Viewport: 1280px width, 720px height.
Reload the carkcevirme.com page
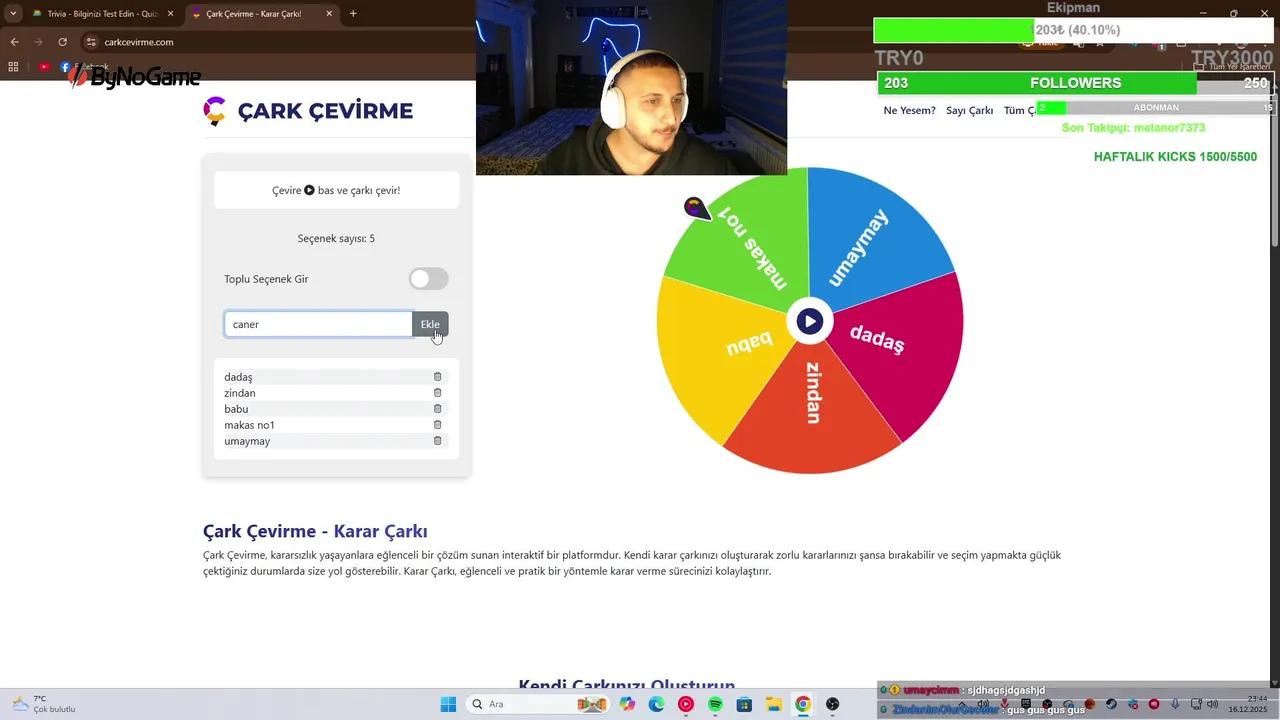point(62,42)
